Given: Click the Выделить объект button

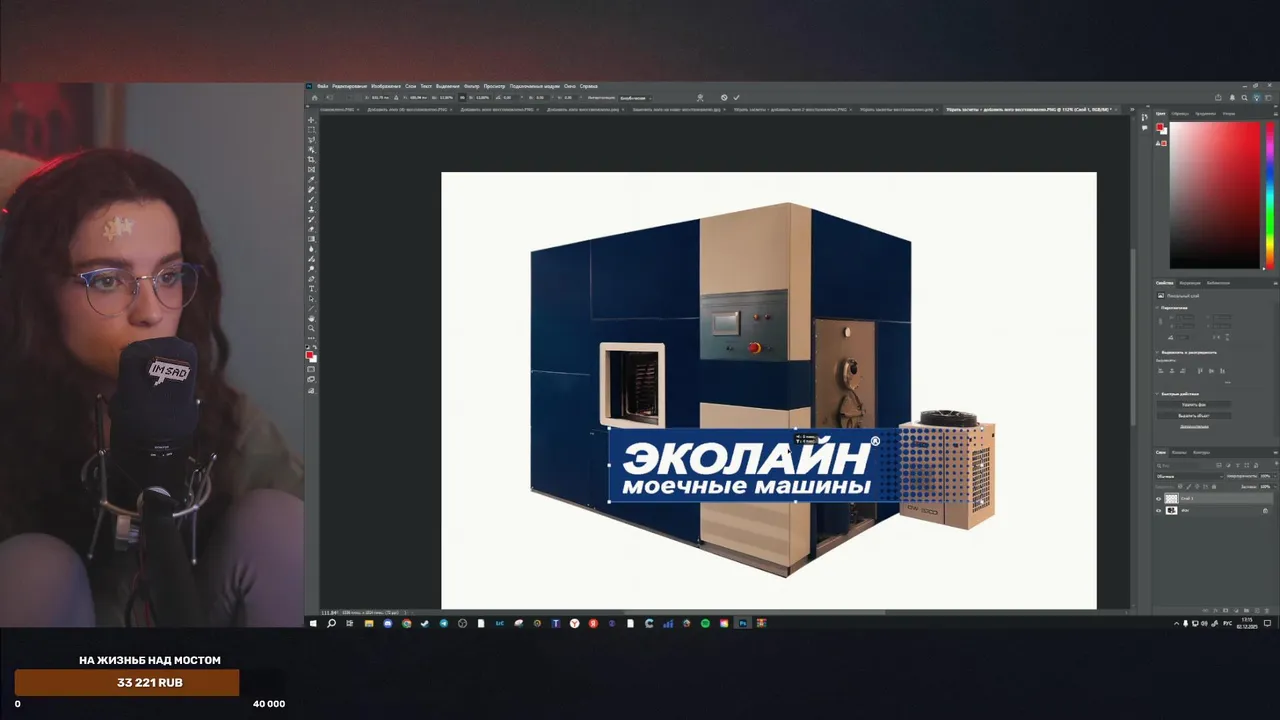Looking at the screenshot, I should click(x=1194, y=416).
